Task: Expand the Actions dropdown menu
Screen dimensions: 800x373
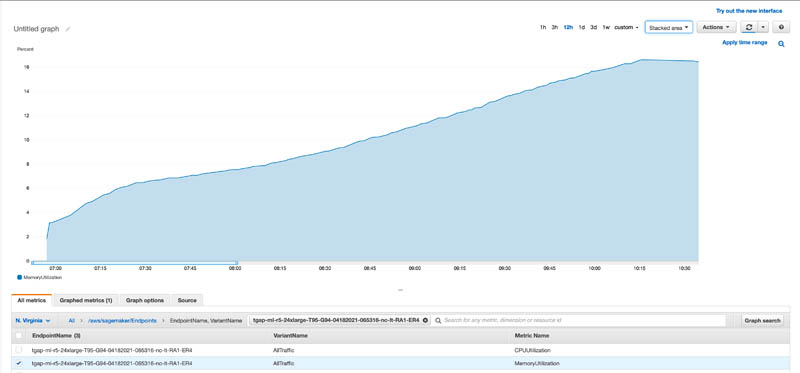Action: (x=716, y=27)
